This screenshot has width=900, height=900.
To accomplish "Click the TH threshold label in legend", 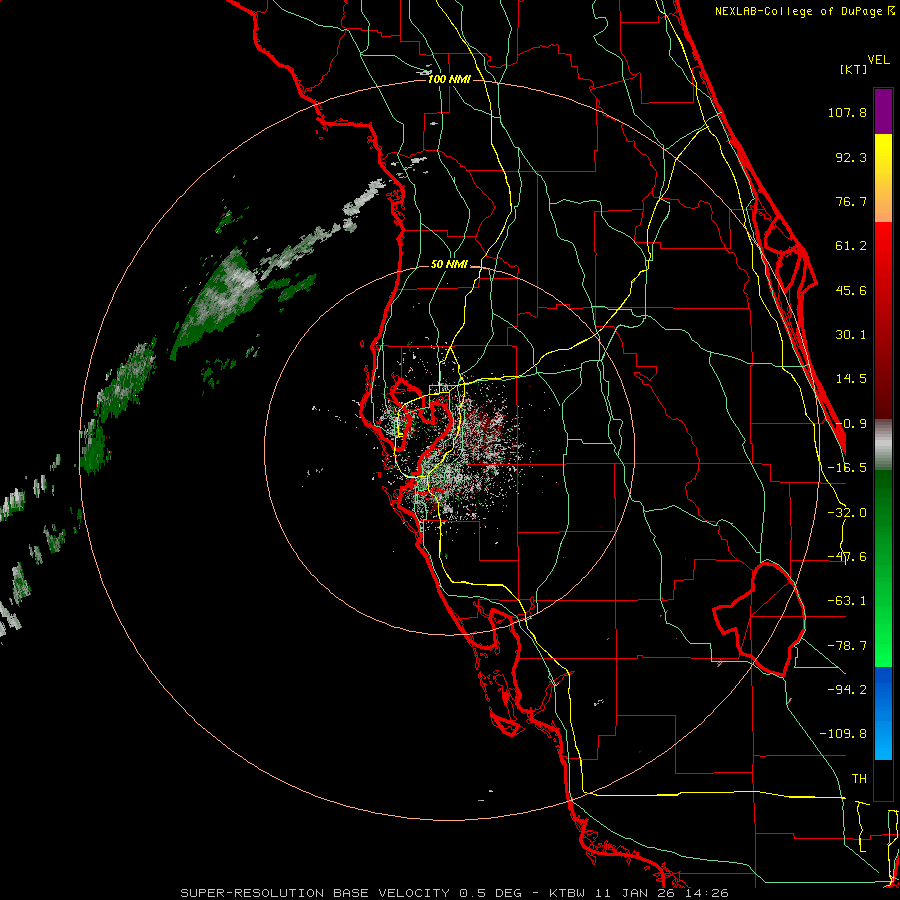I will point(859,778).
